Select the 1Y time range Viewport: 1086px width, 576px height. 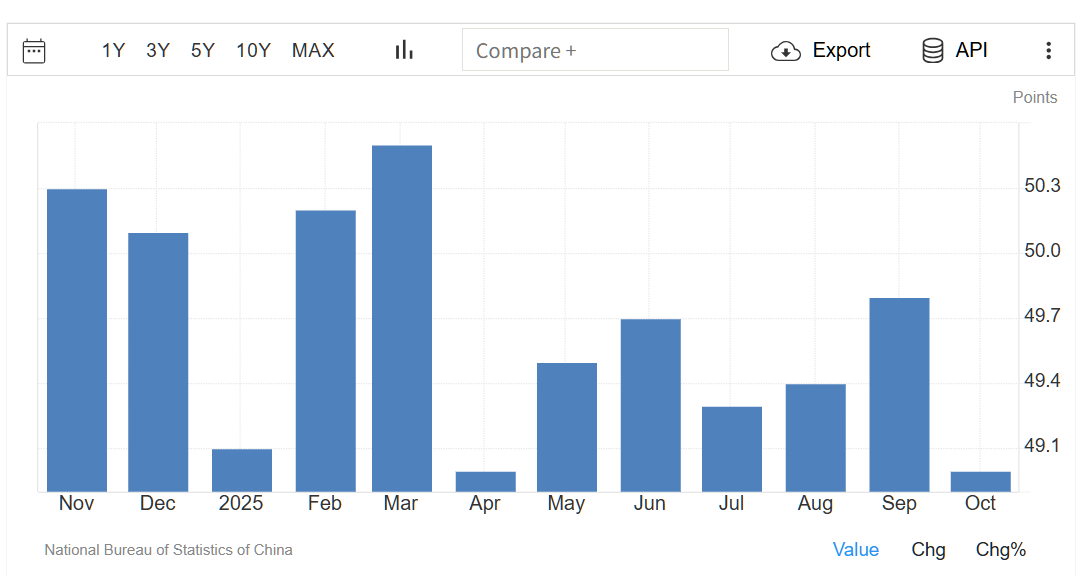pos(113,51)
